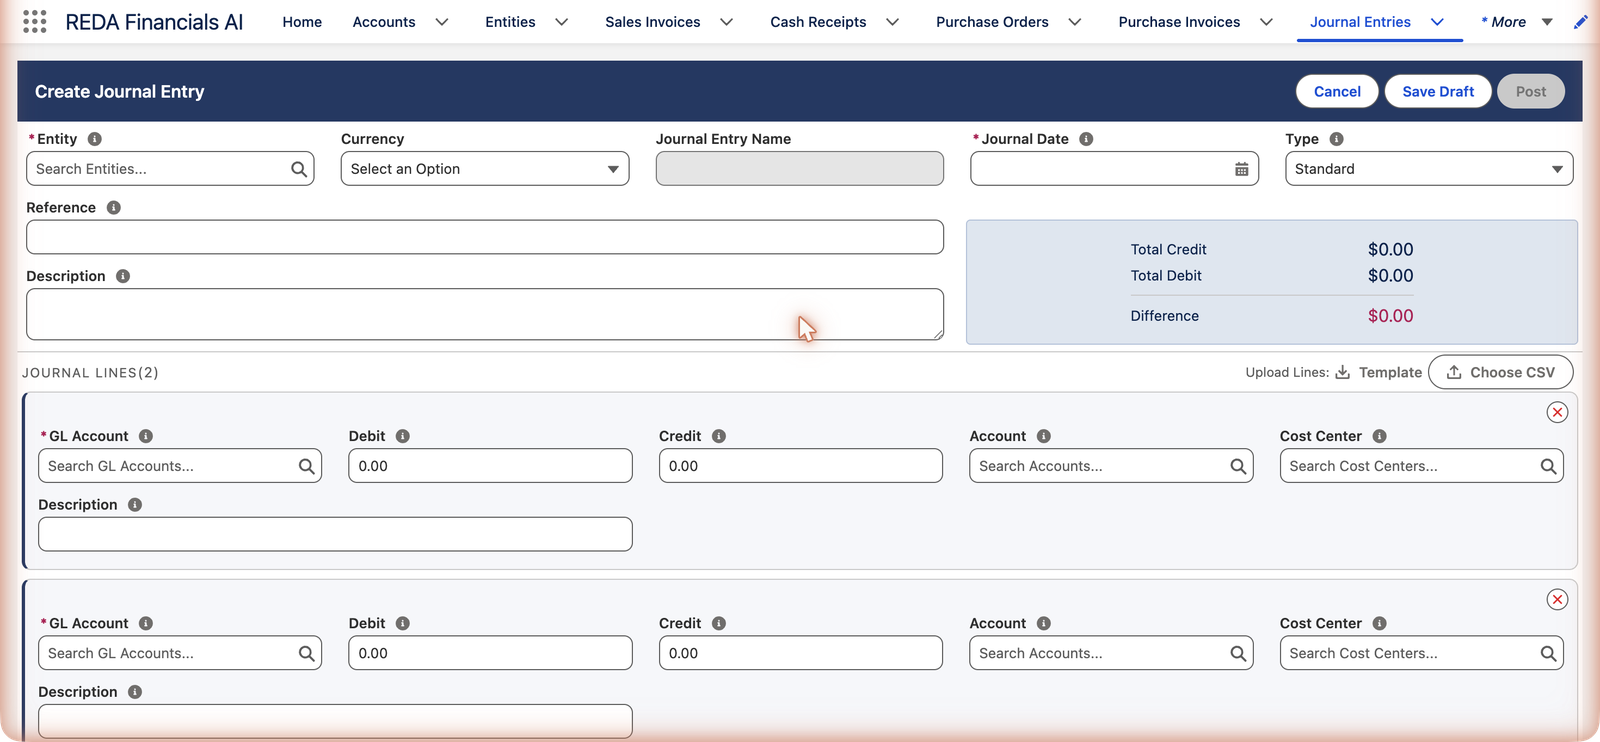Click first line GL Account search icon

[x=306, y=466]
